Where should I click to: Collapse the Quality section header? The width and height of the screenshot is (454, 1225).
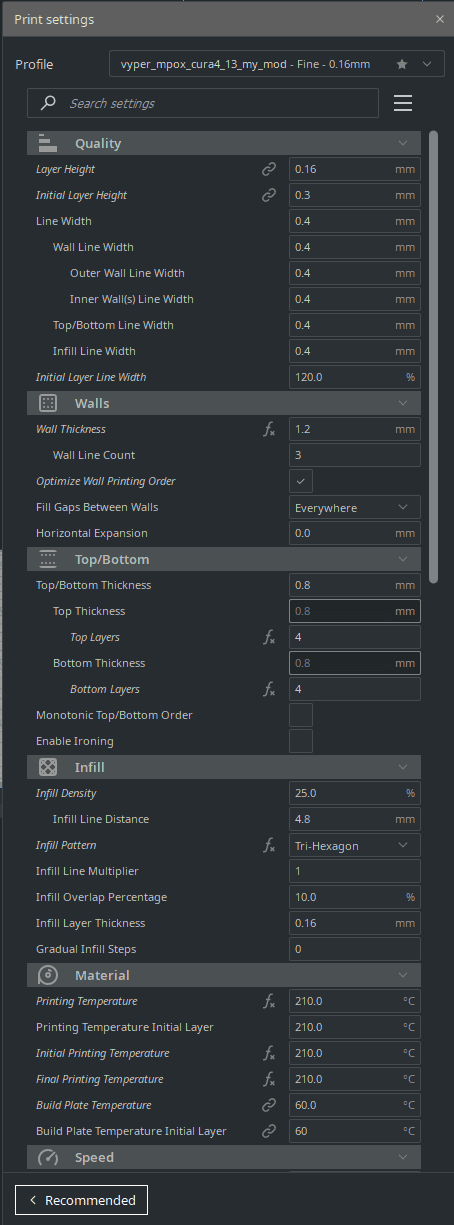[x=224, y=143]
